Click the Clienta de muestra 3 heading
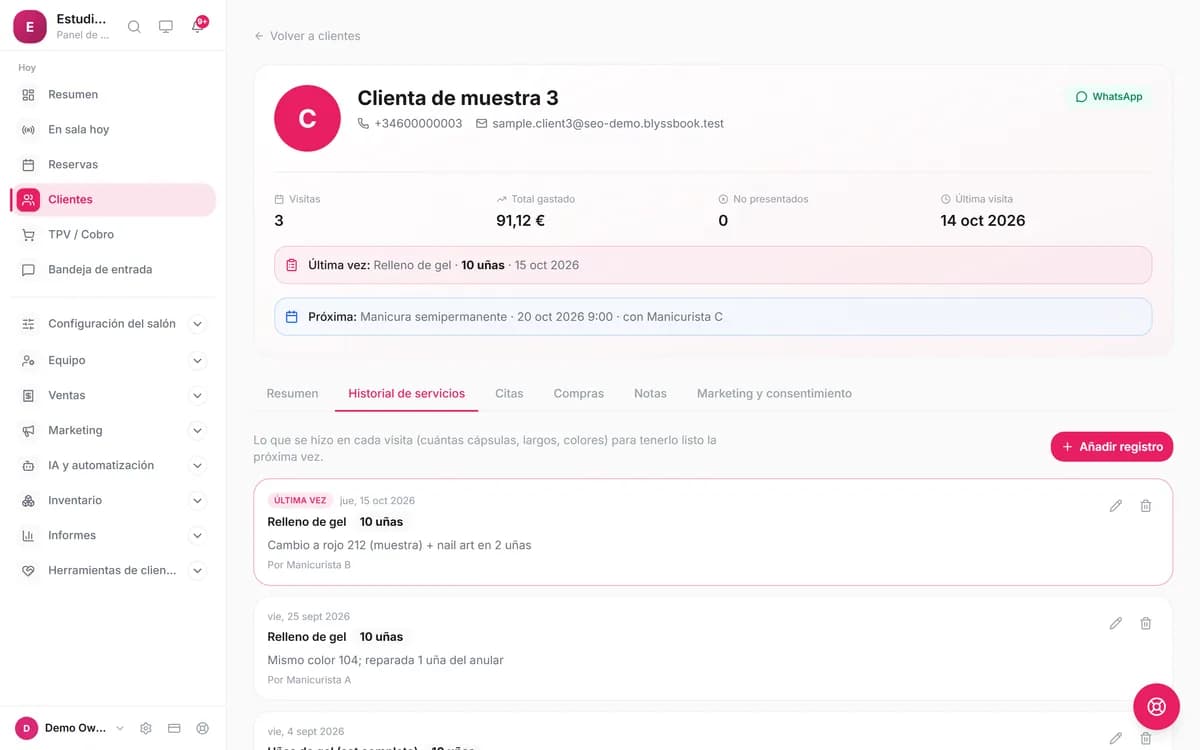 [x=458, y=98]
